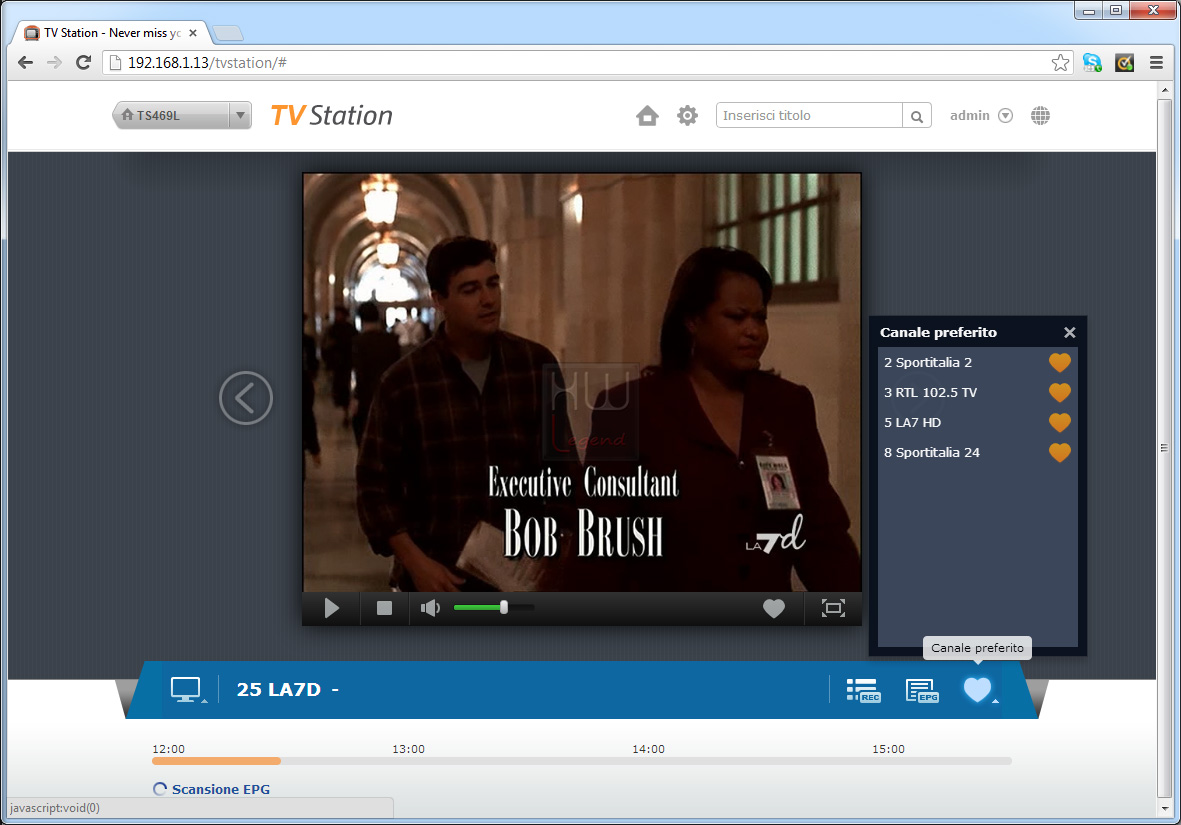Bookmark page with the star icon

(x=1060, y=63)
